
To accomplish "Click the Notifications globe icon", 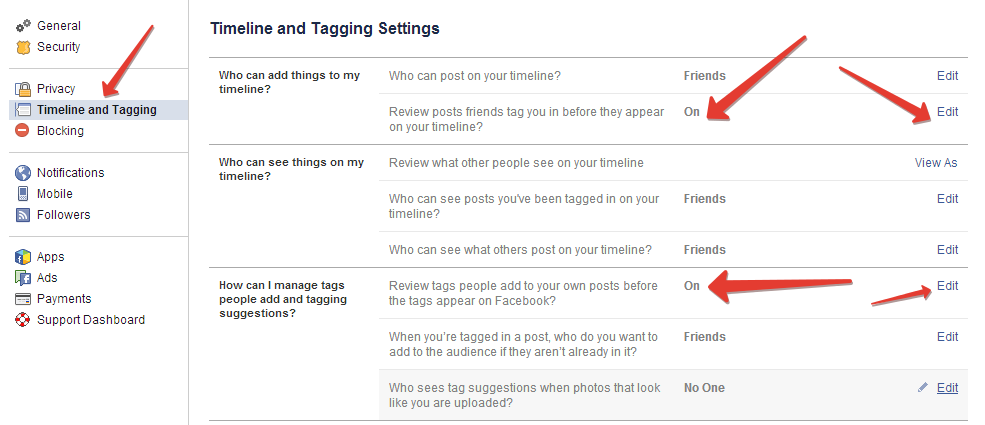I will tap(23, 173).
